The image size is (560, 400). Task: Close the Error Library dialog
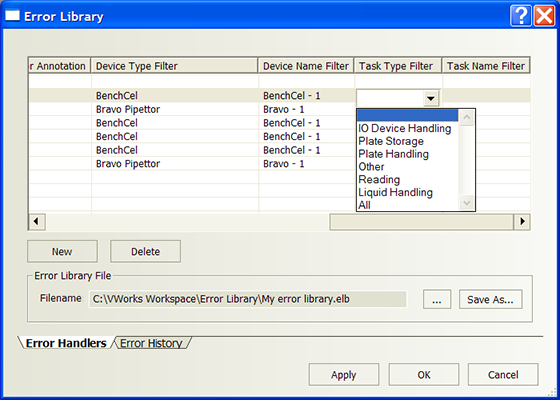tap(544, 16)
